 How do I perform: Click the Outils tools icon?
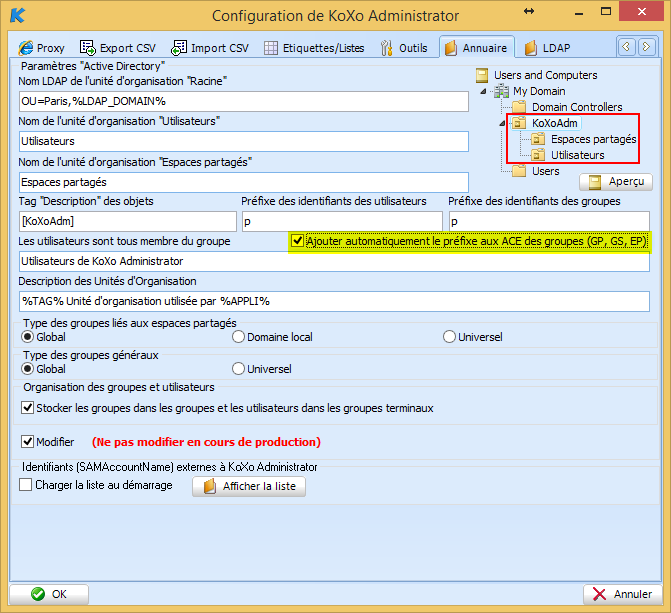click(386, 48)
